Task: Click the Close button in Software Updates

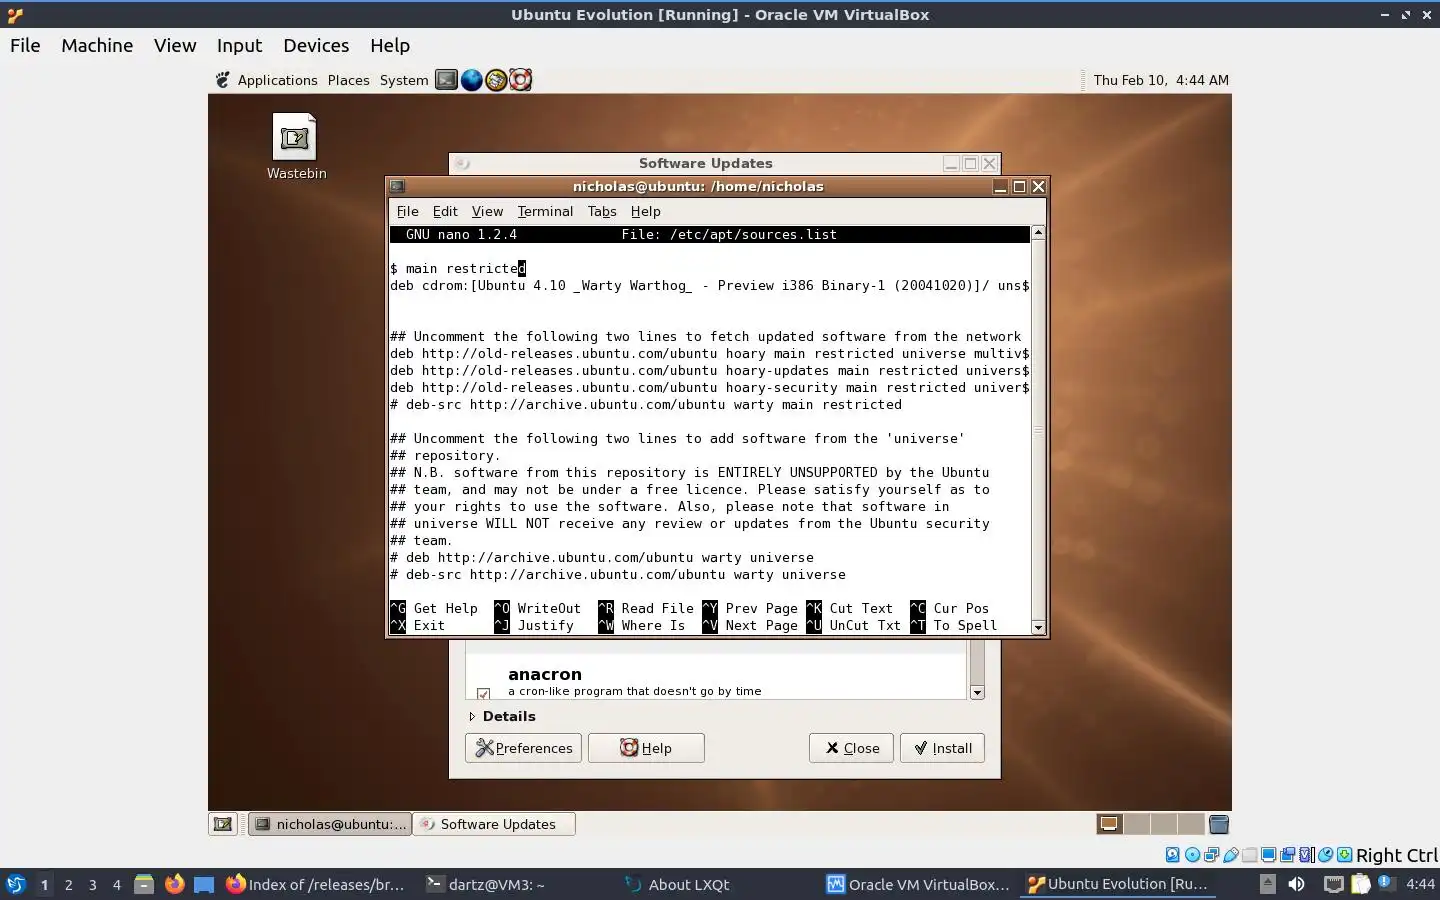Action: pos(851,748)
